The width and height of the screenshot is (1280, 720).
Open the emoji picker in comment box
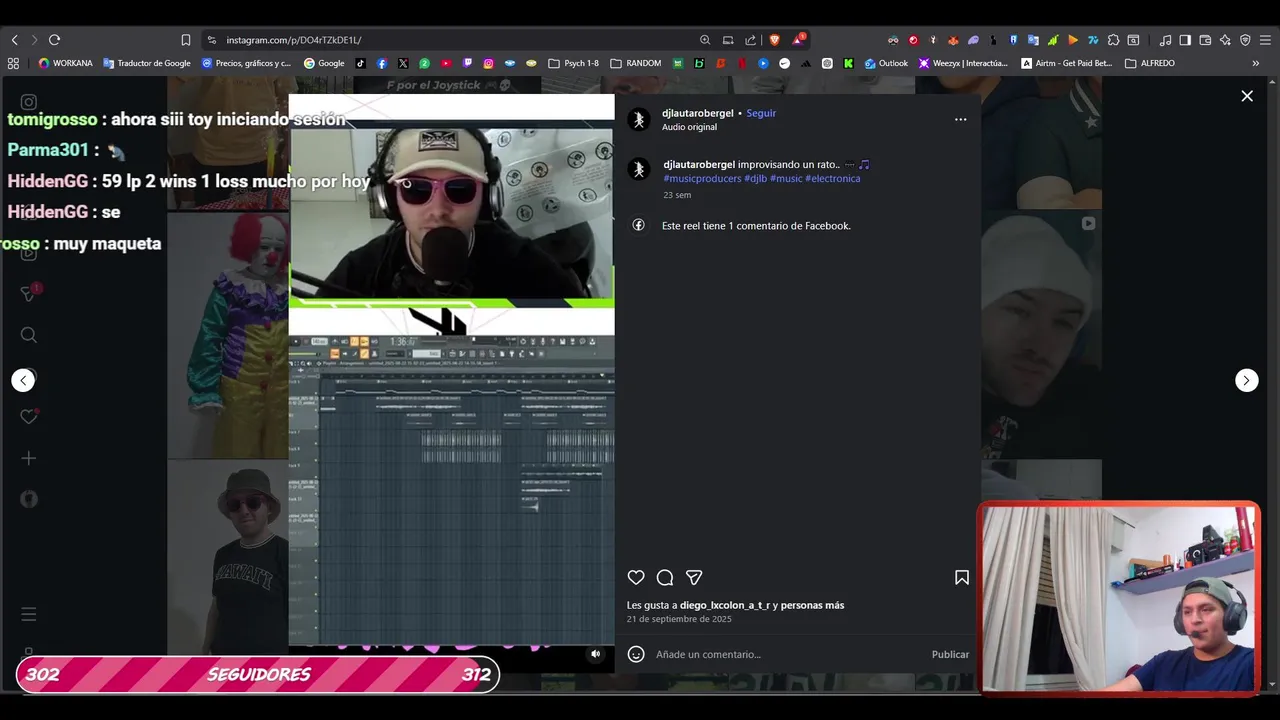click(636, 654)
